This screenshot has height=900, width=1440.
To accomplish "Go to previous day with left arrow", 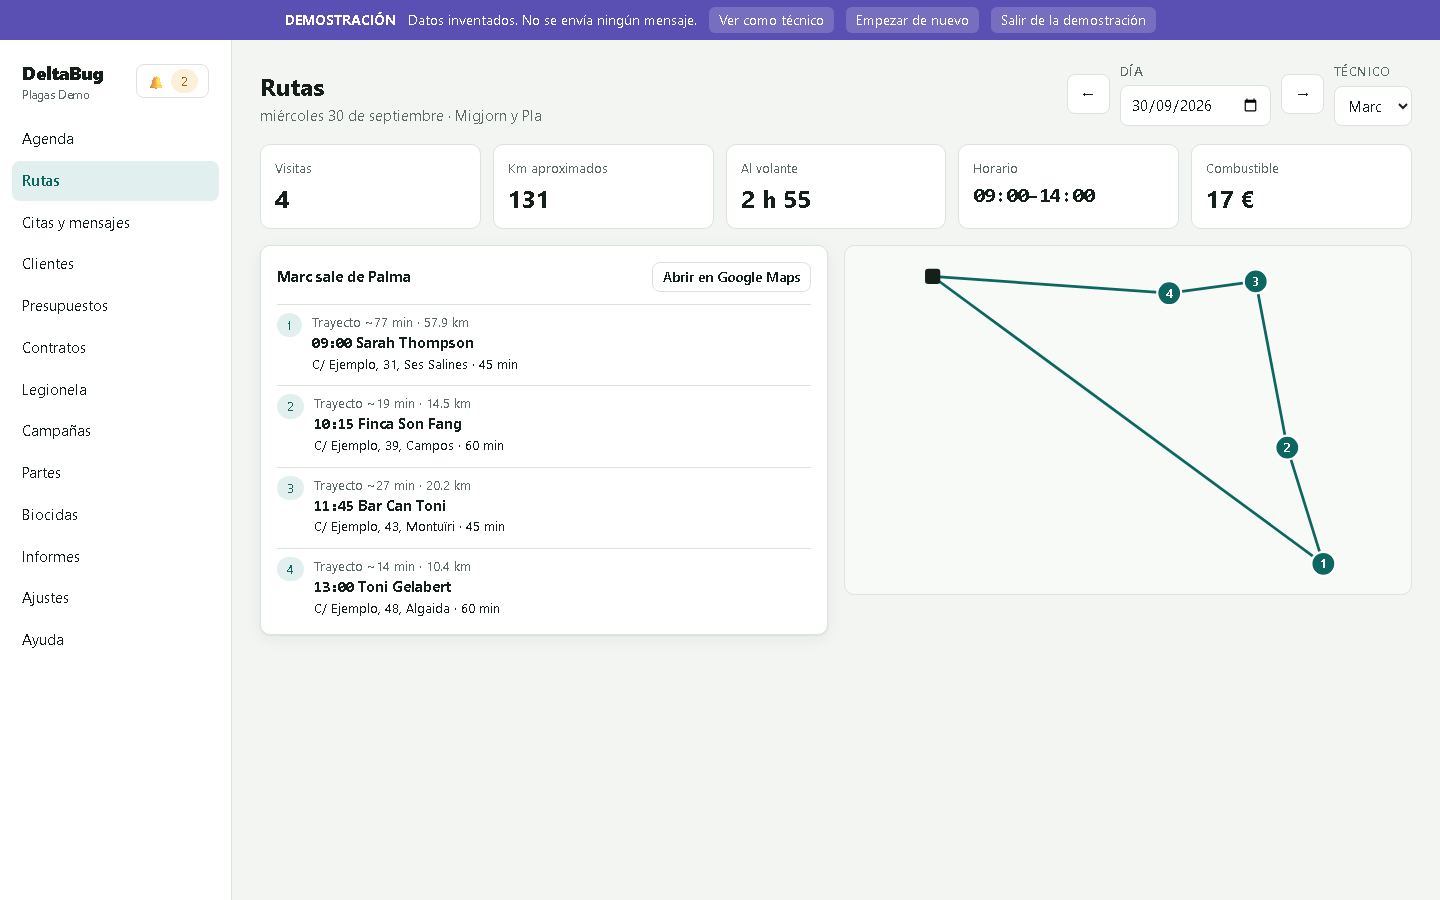I will [x=1088, y=94].
